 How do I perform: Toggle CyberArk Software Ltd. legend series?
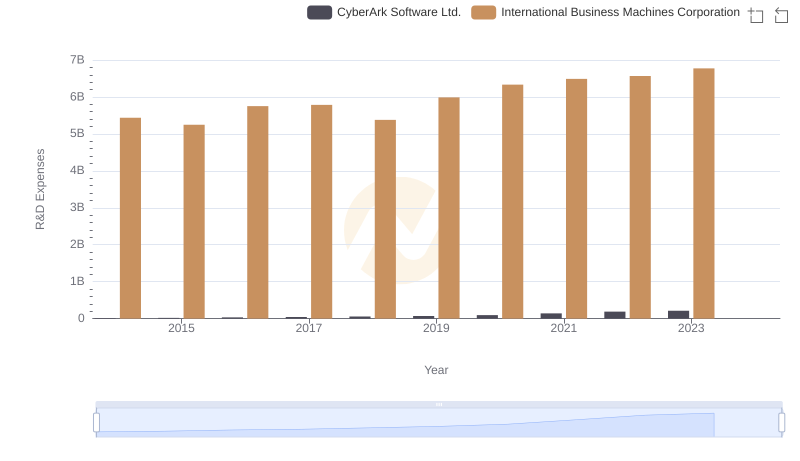click(384, 12)
